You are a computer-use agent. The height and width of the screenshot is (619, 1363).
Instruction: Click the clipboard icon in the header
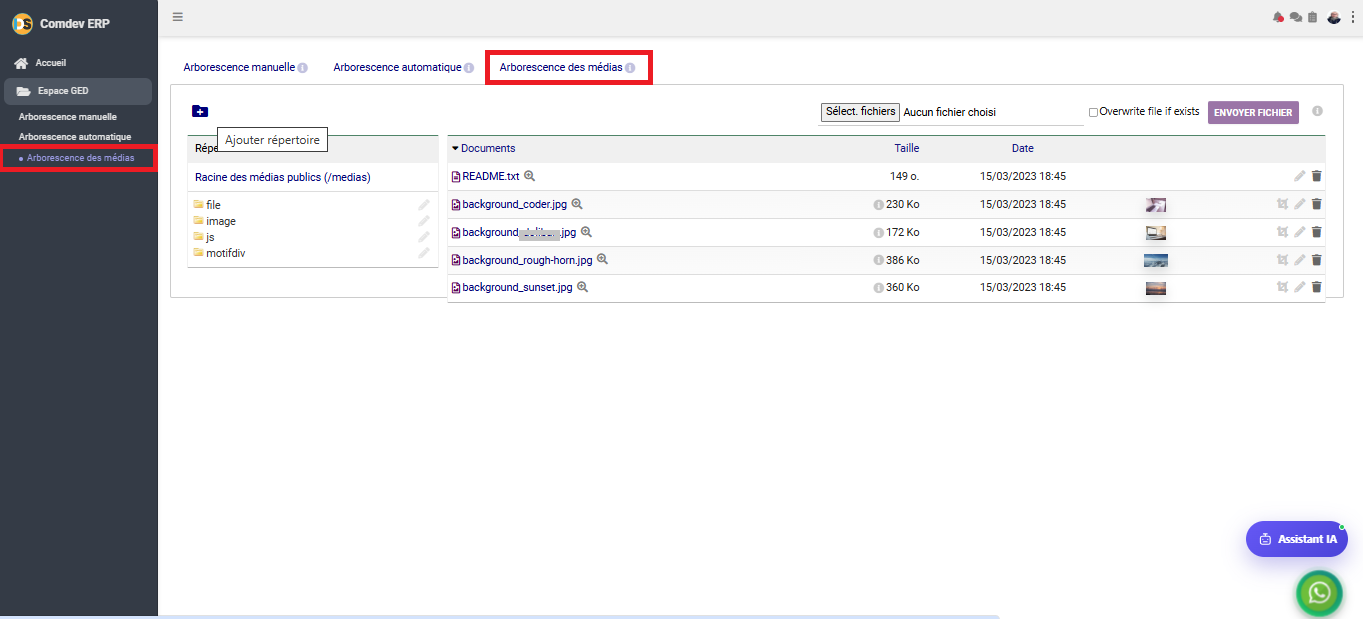click(1312, 17)
